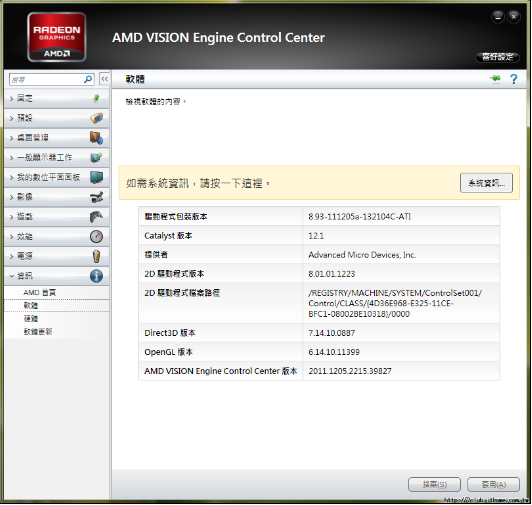Image resolution: width=532 pixels, height=505 pixels.
Task: Click the 2D driver version value 8.01.01.1223
Action: [x=331, y=274]
